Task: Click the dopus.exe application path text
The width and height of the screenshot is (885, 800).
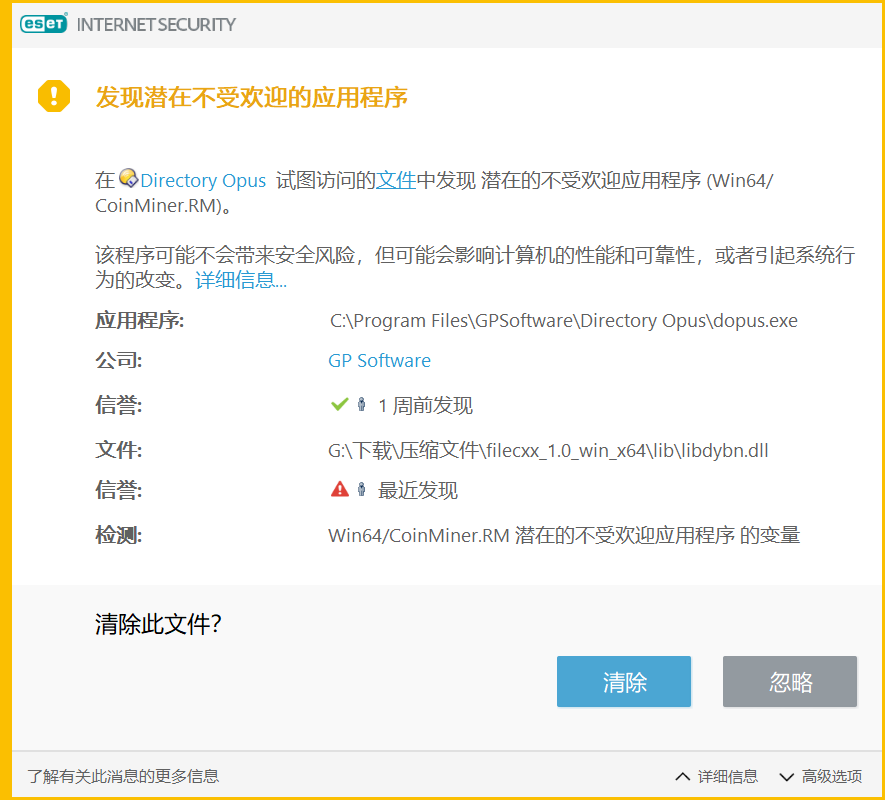Action: [x=563, y=321]
